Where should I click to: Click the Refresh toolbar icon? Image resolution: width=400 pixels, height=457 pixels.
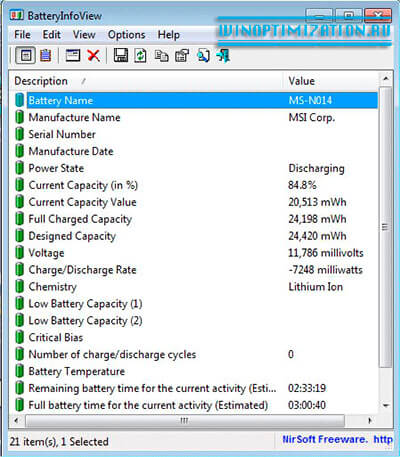click(140, 55)
